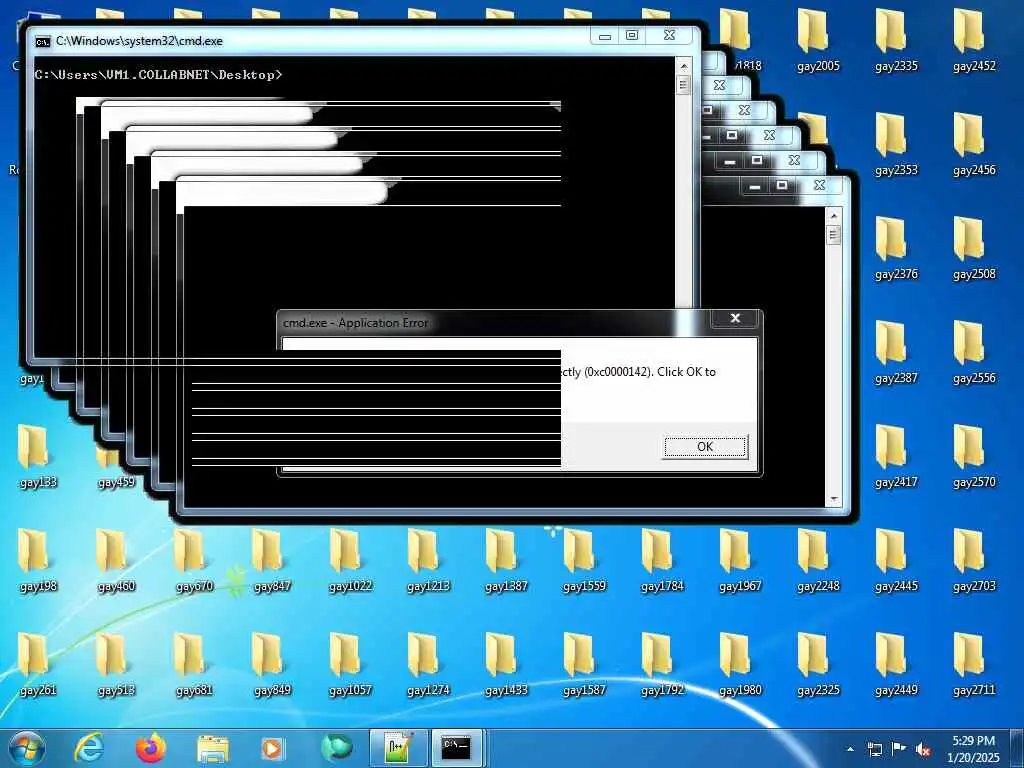Select the gay847 folder
Screen dimensions: 1024x768
click(x=272, y=560)
